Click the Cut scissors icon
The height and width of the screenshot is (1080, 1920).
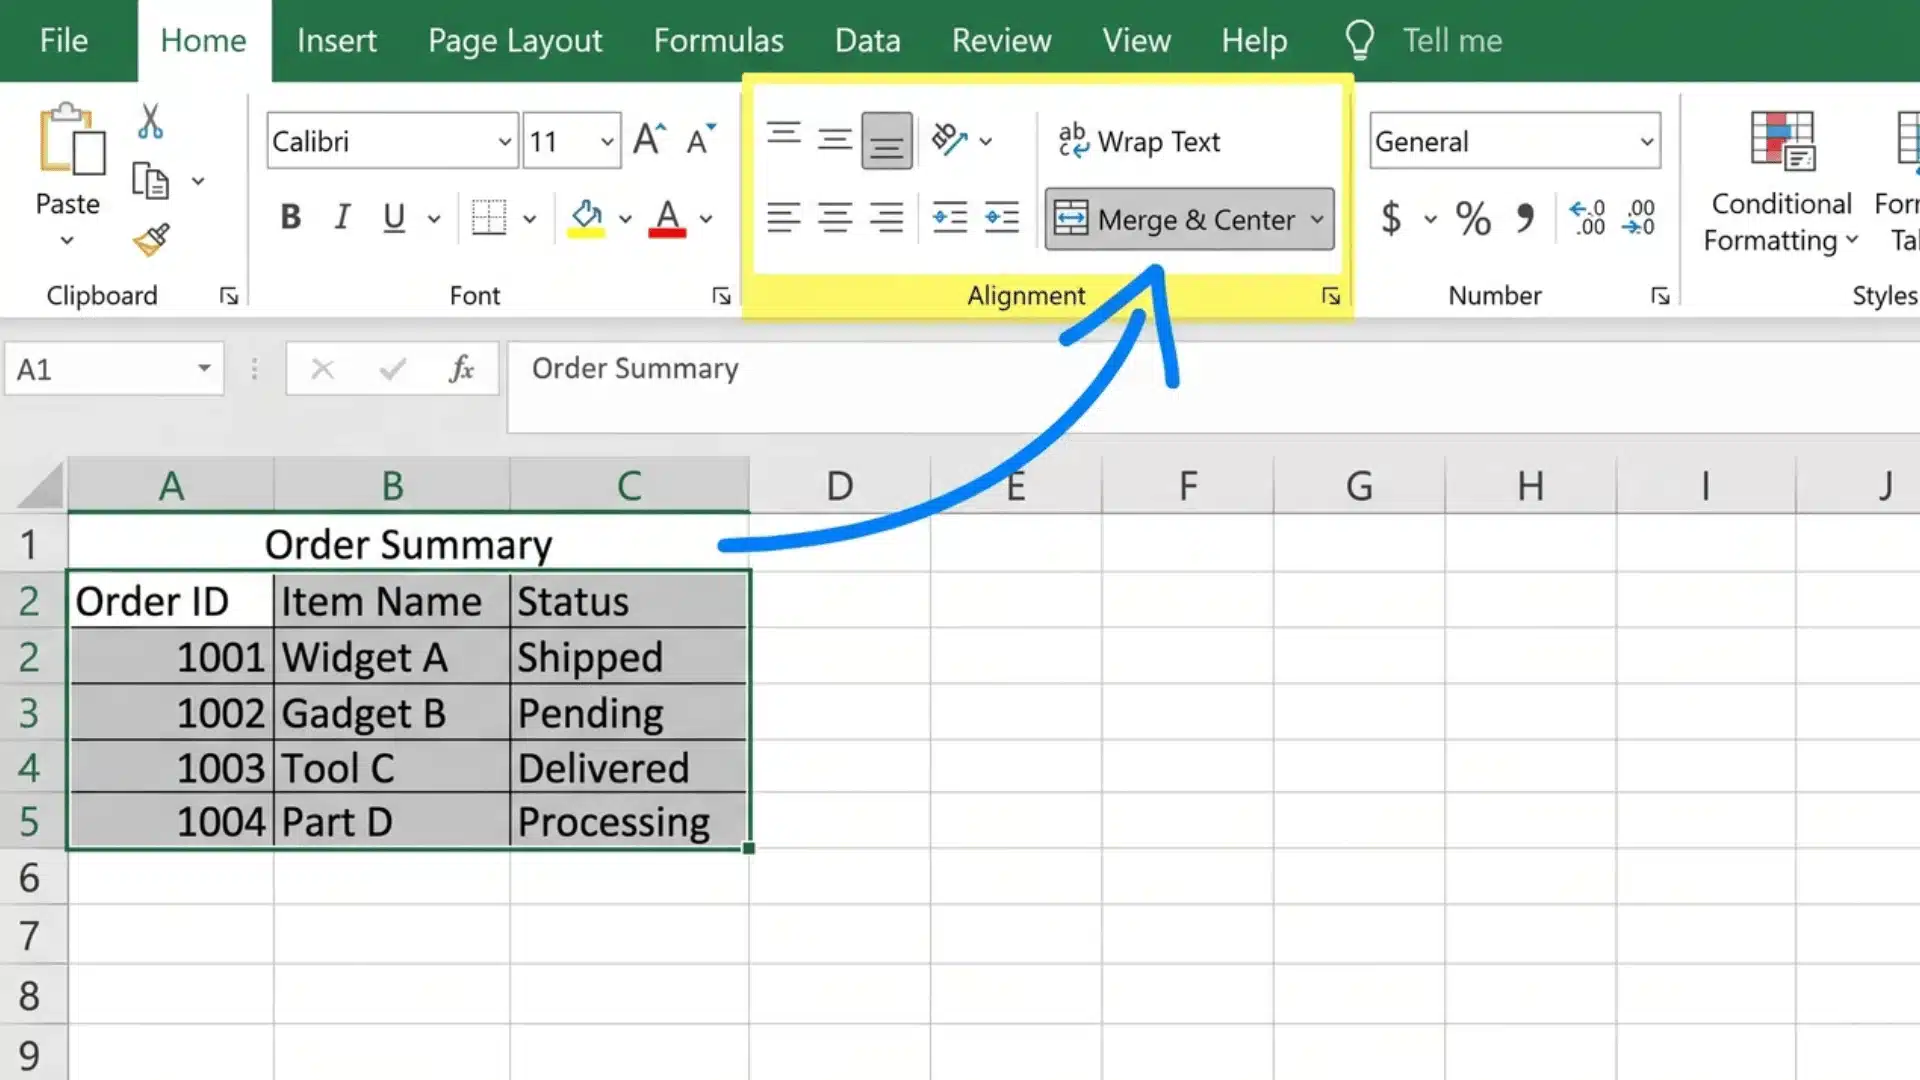click(x=150, y=121)
